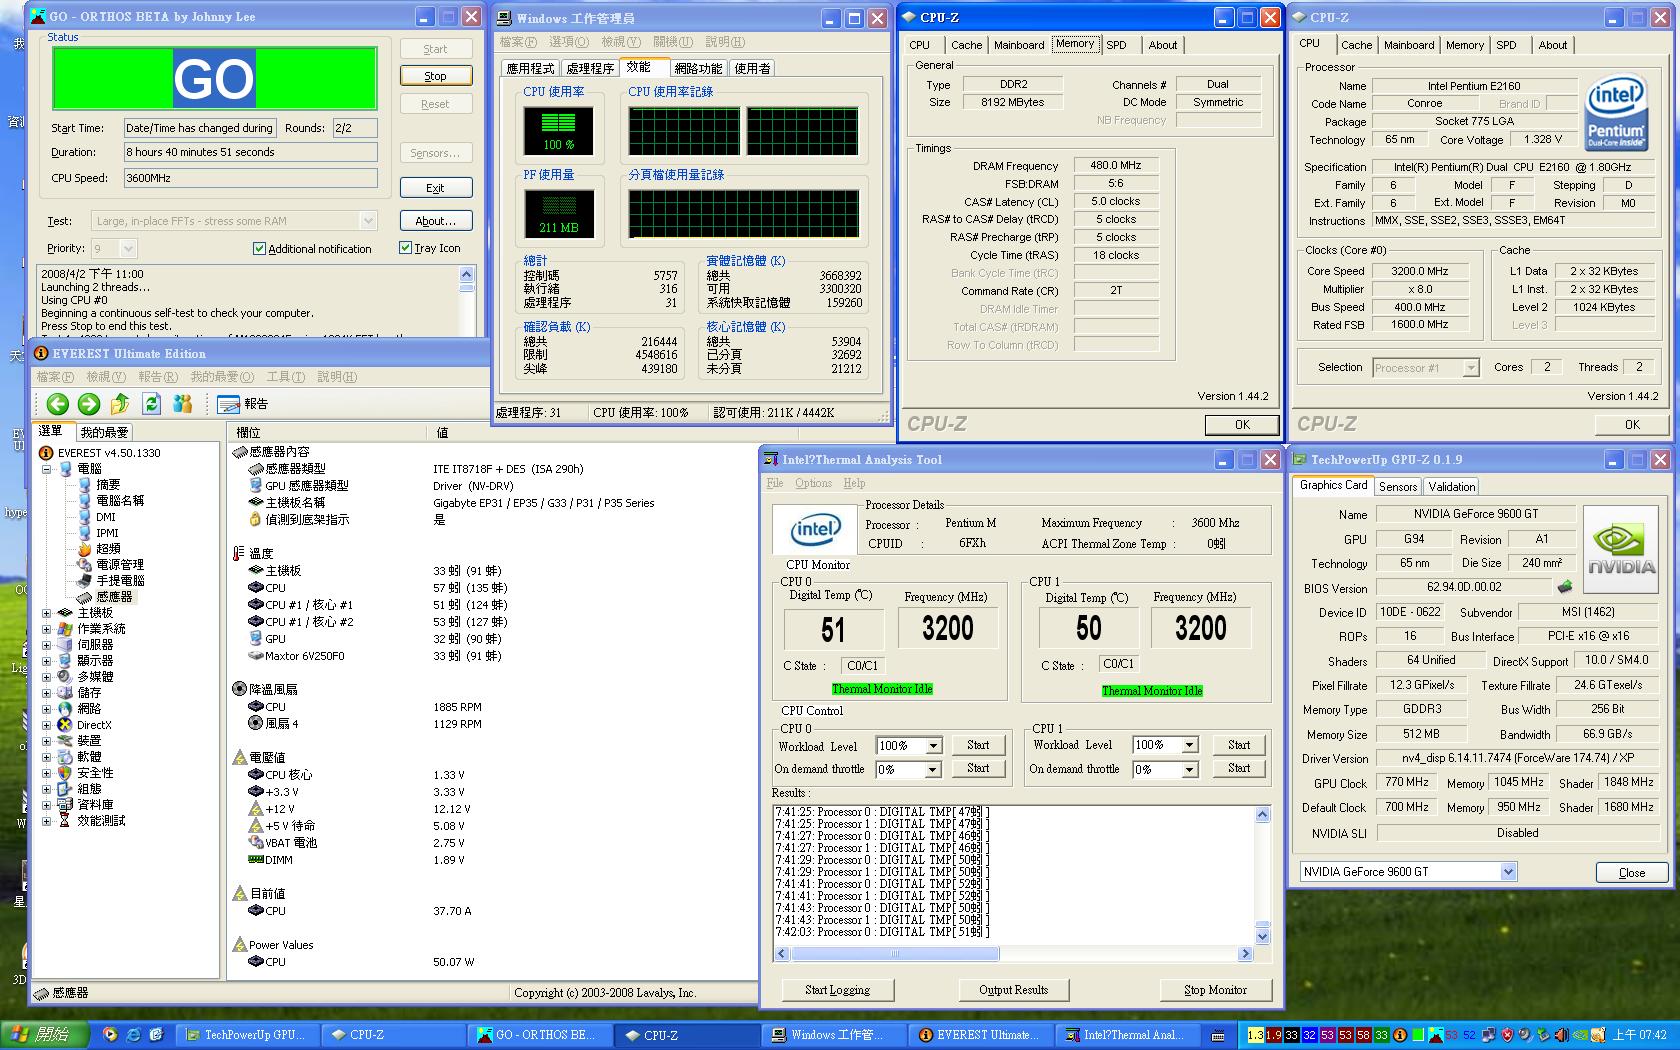
Task: Expand the 作業系統 node in EVEREST tree
Action: pyautogui.click(x=46, y=629)
